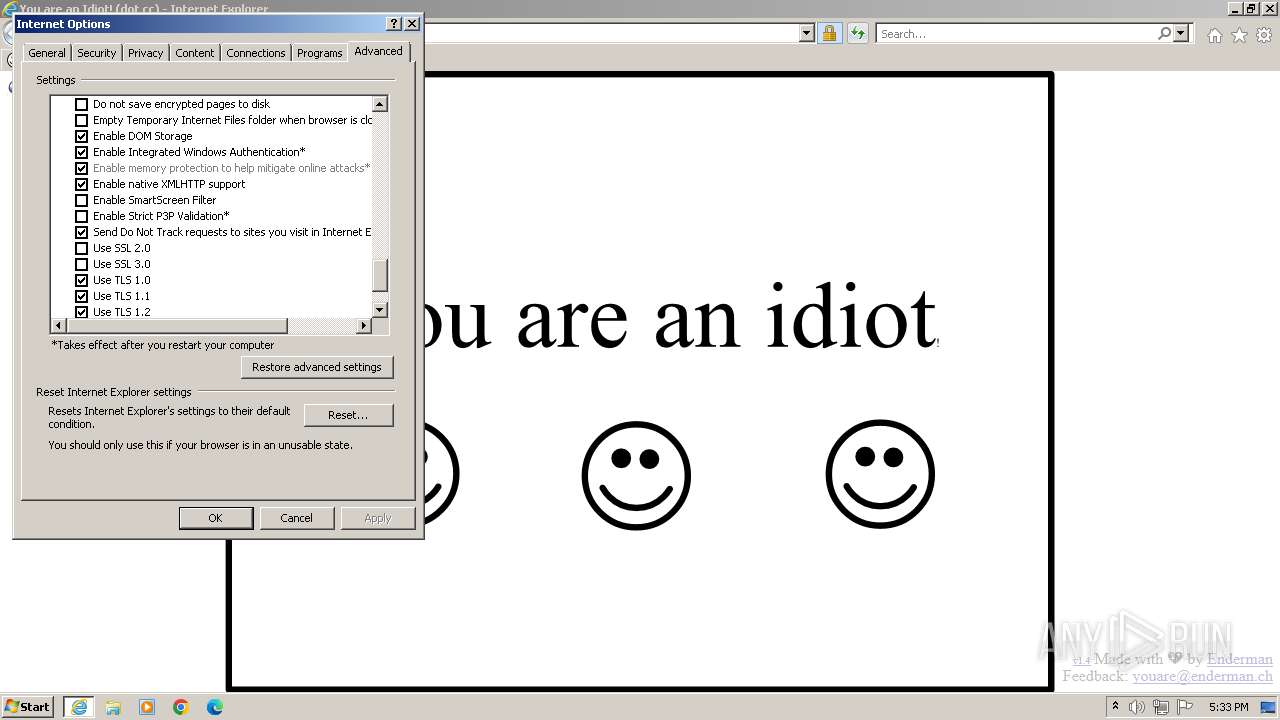Screen dimensions: 1280x720
Task: Switch to the General tab
Action: point(47,53)
